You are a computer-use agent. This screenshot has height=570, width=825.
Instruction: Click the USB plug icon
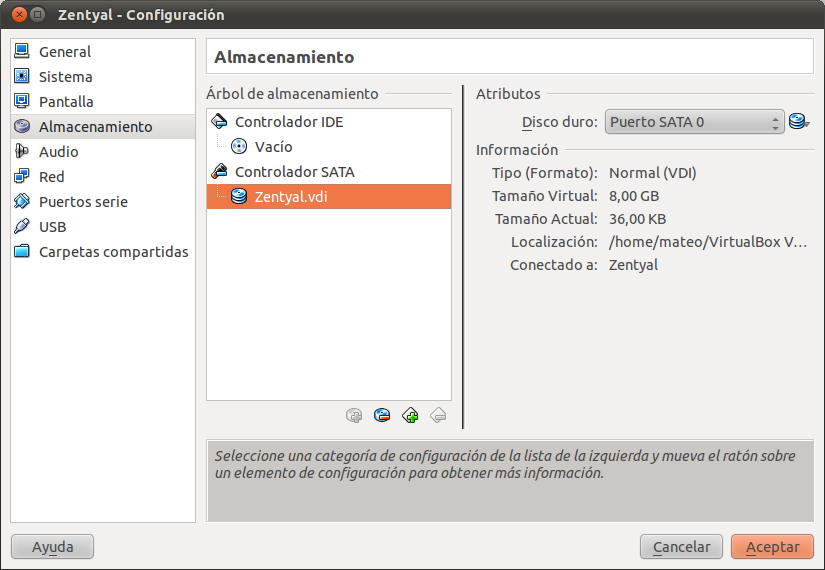[22, 226]
